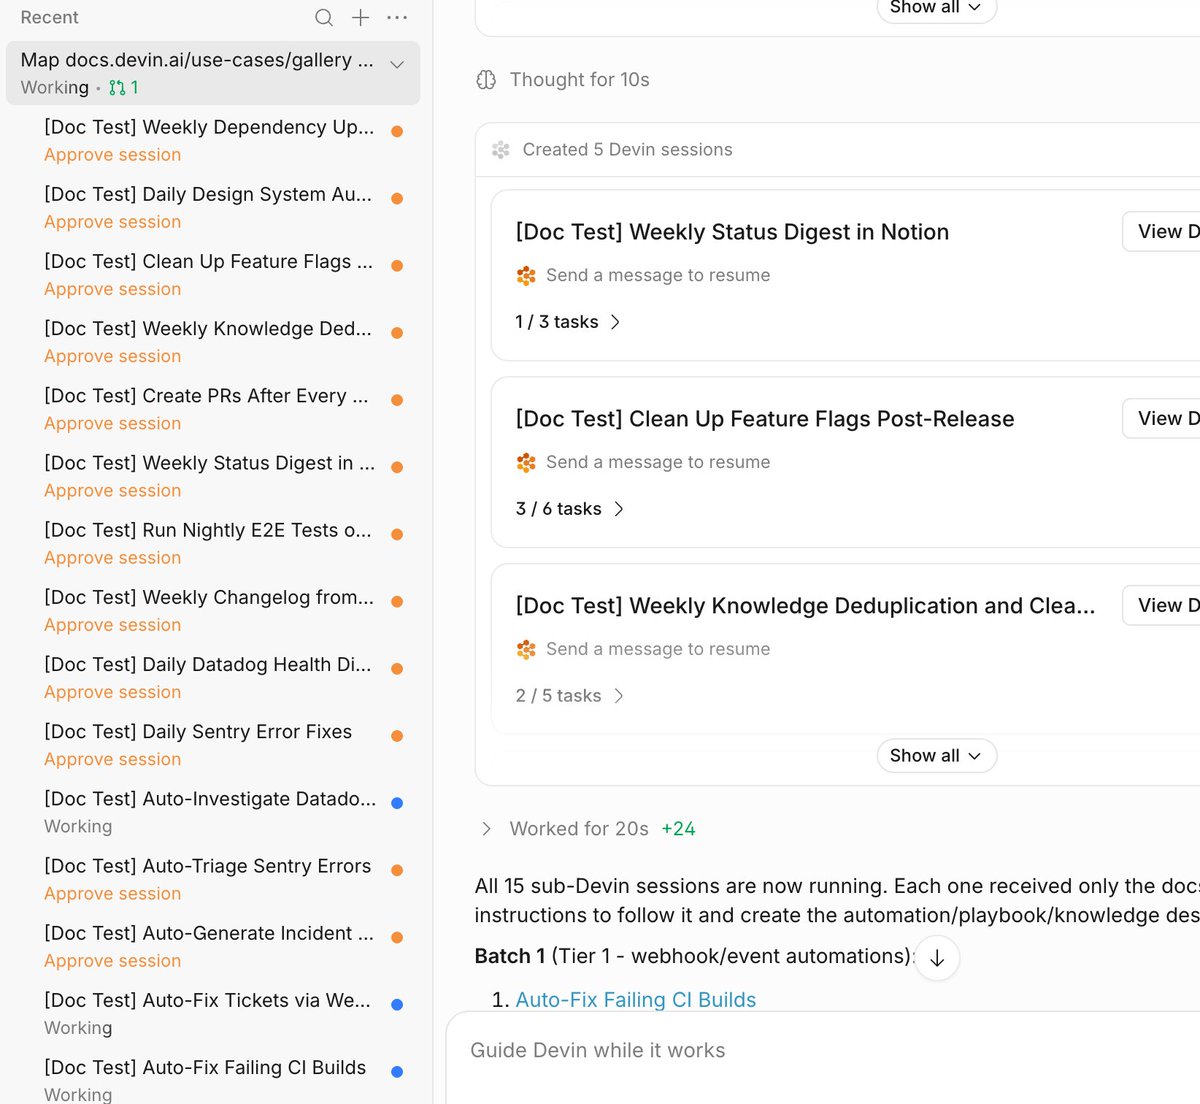The width and height of the screenshot is (1200, 1104).
Task: Click the orange Devin icon in Weekly Status Digest card
Action: (x=526, y=276)
